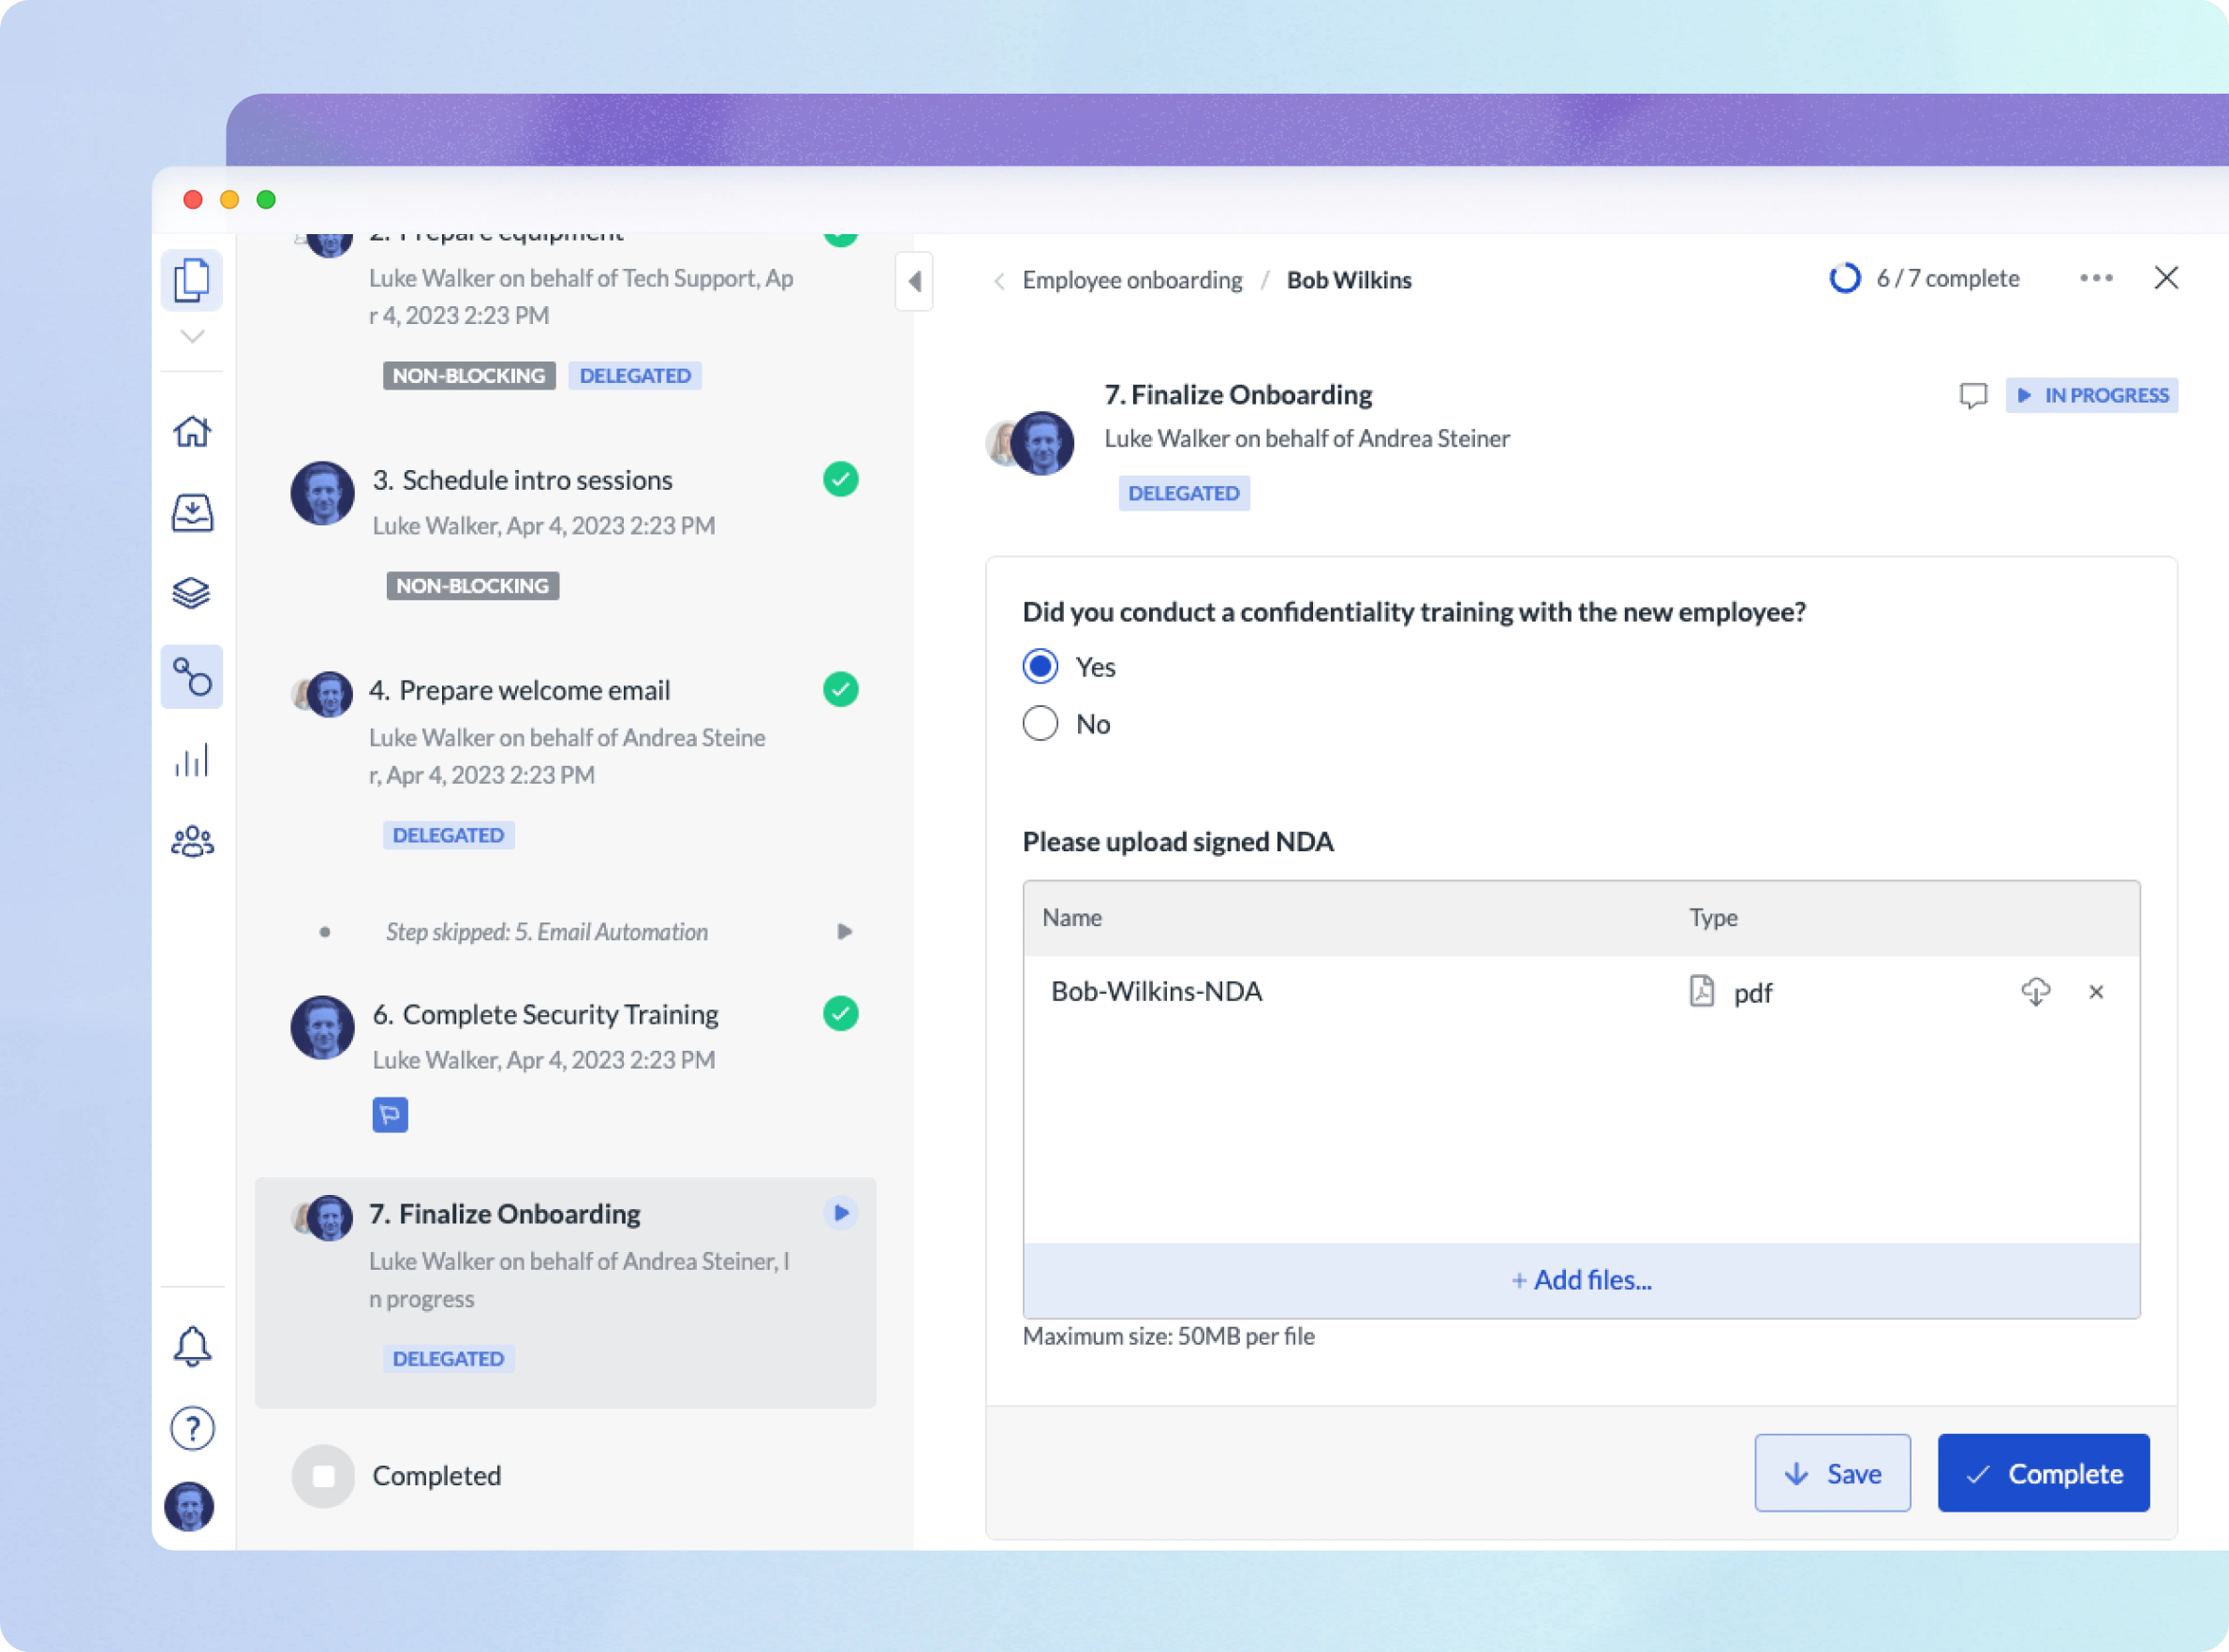Open the Home icon in sidebar

(x=191, y=432)
